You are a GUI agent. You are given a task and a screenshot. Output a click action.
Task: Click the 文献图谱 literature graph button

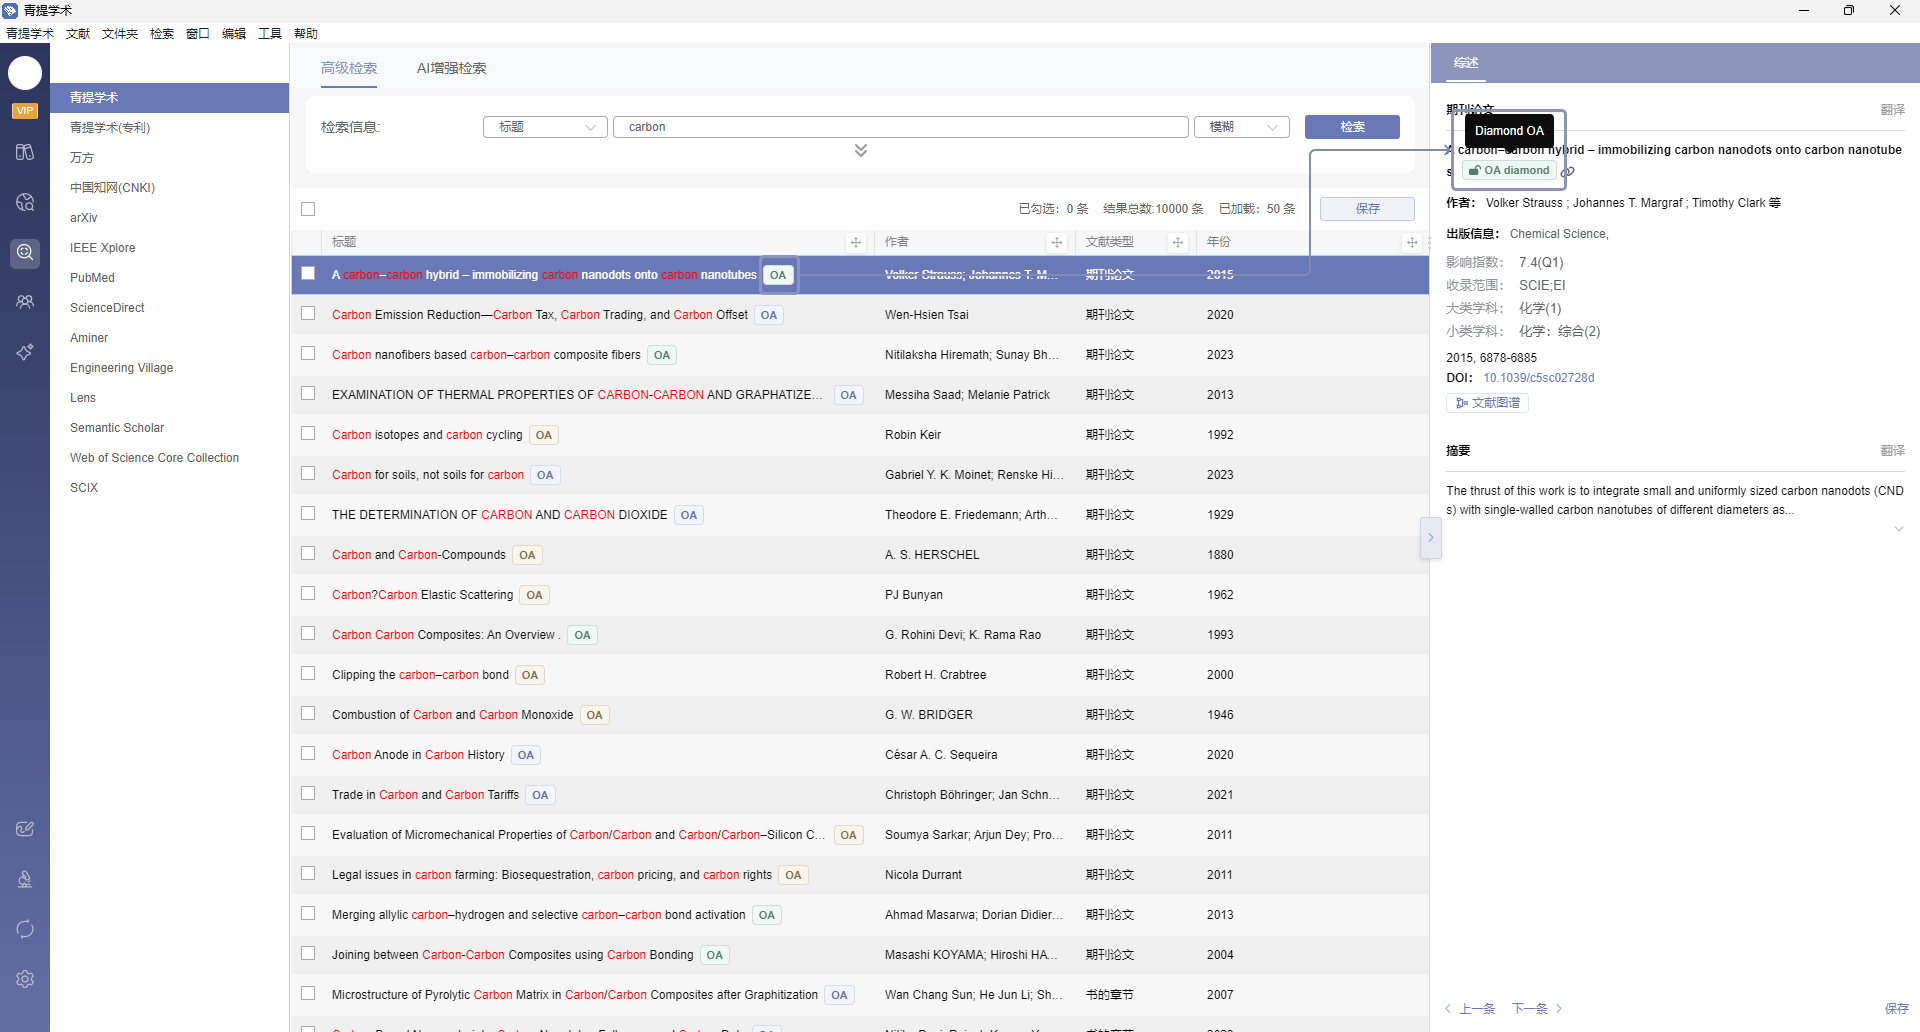coord(1487,403)
